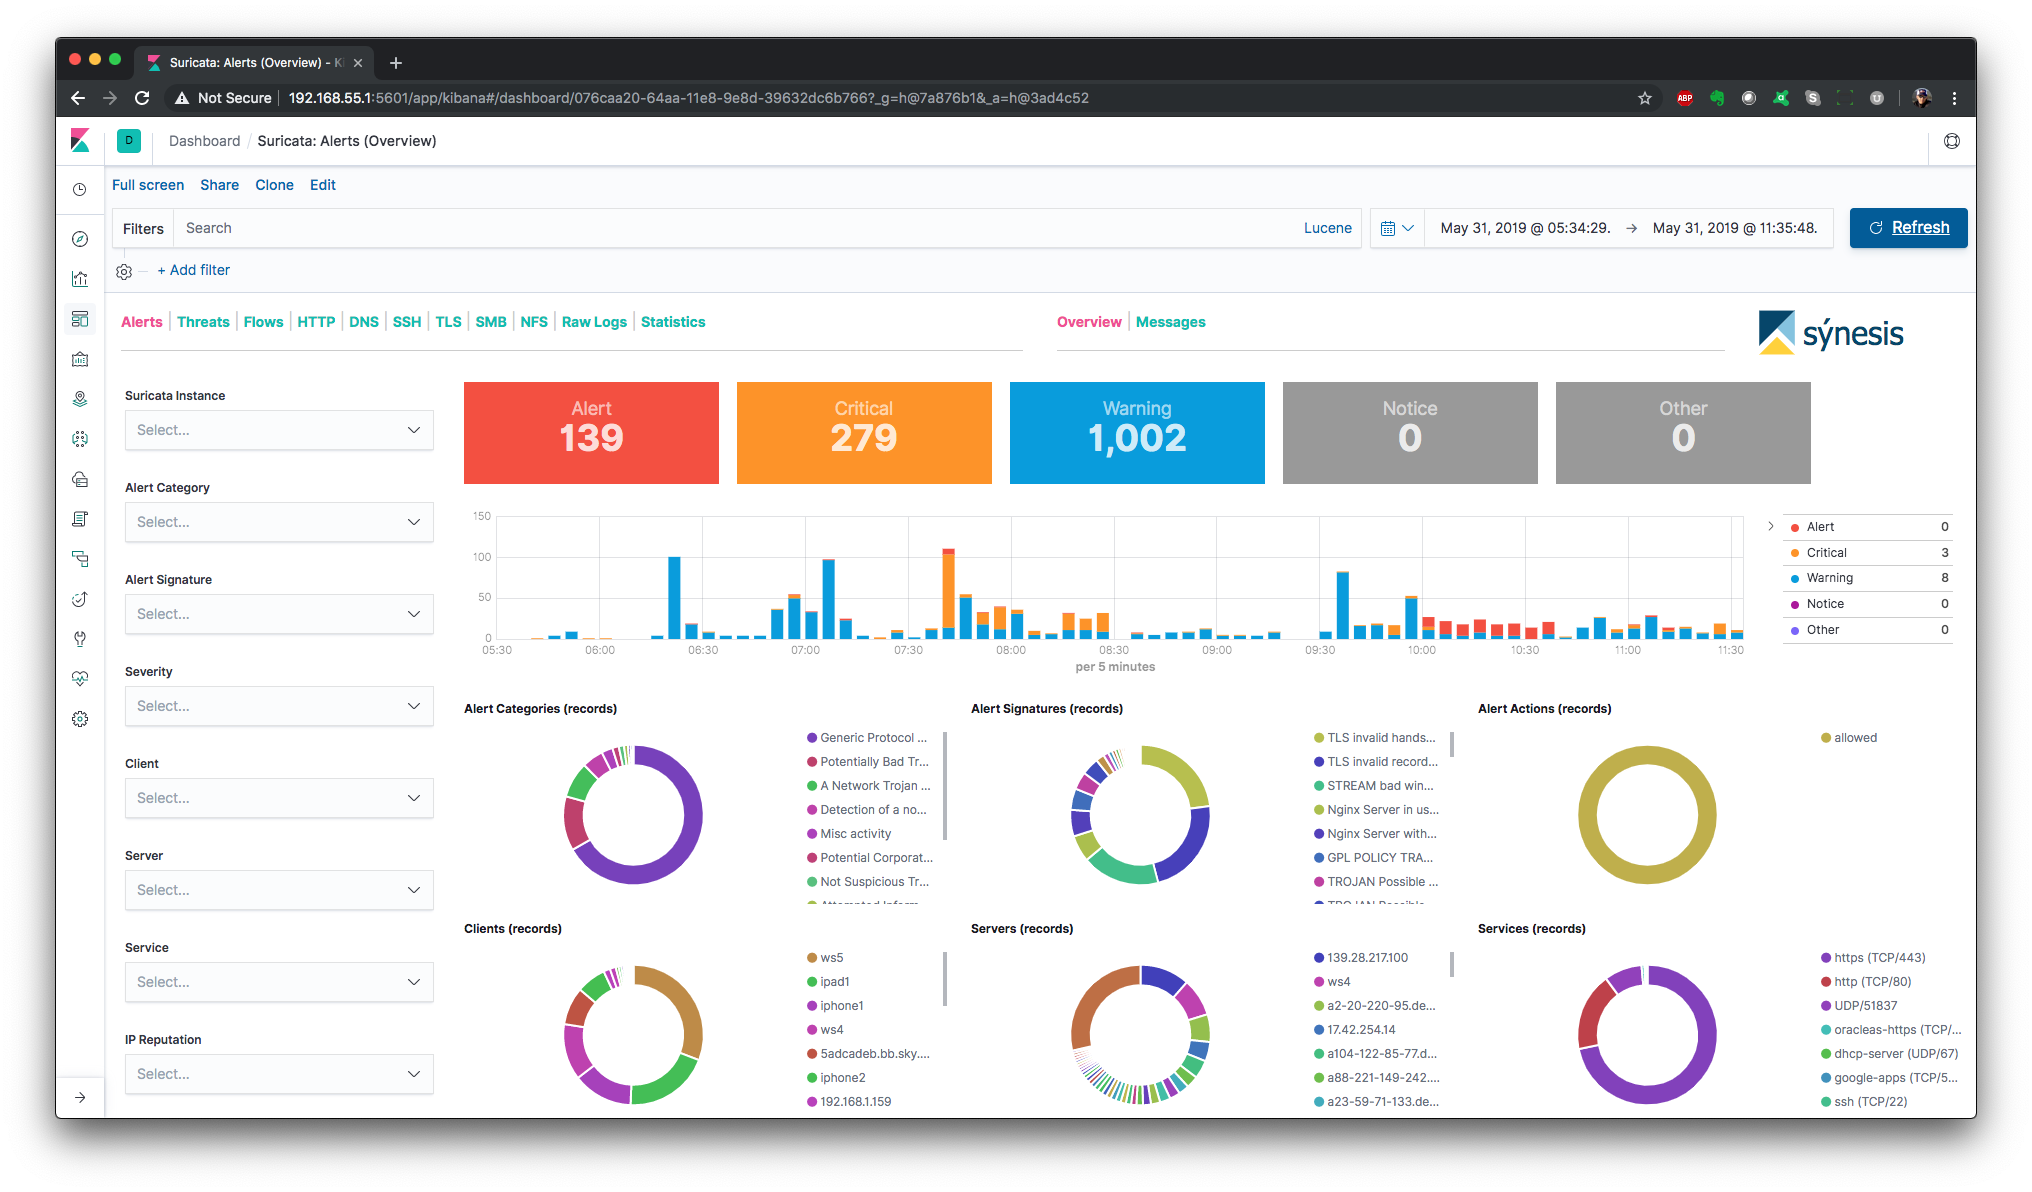Click Clone link

coord(274,185)
